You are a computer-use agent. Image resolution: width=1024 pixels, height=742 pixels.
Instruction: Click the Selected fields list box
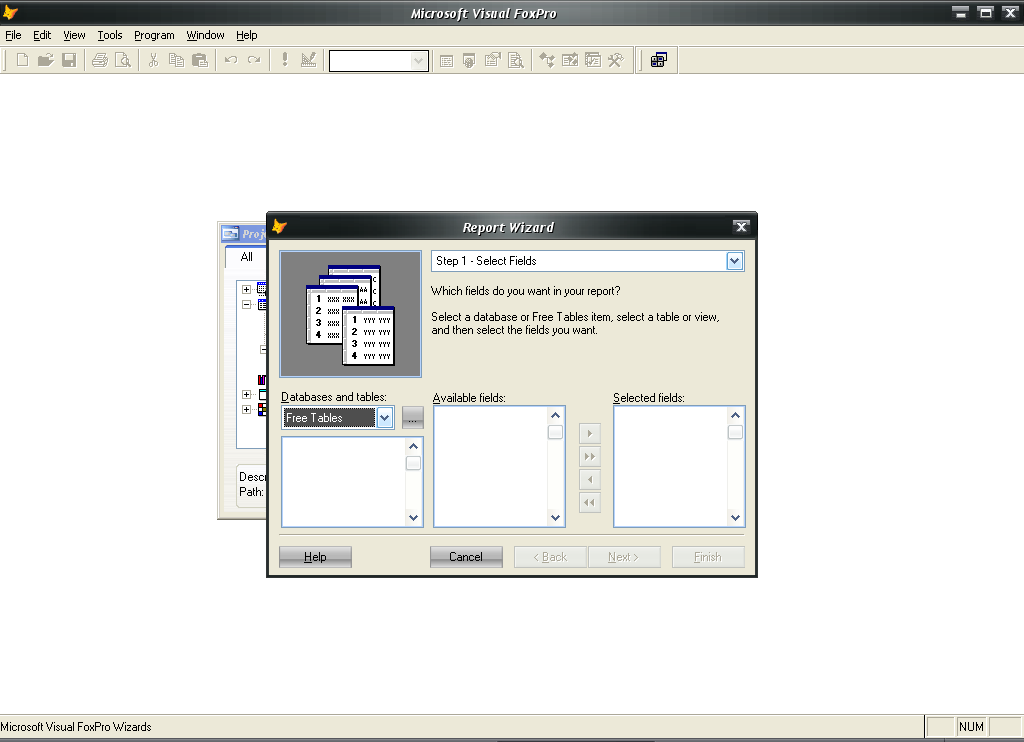pyautogui.click(x=679, y=466)
